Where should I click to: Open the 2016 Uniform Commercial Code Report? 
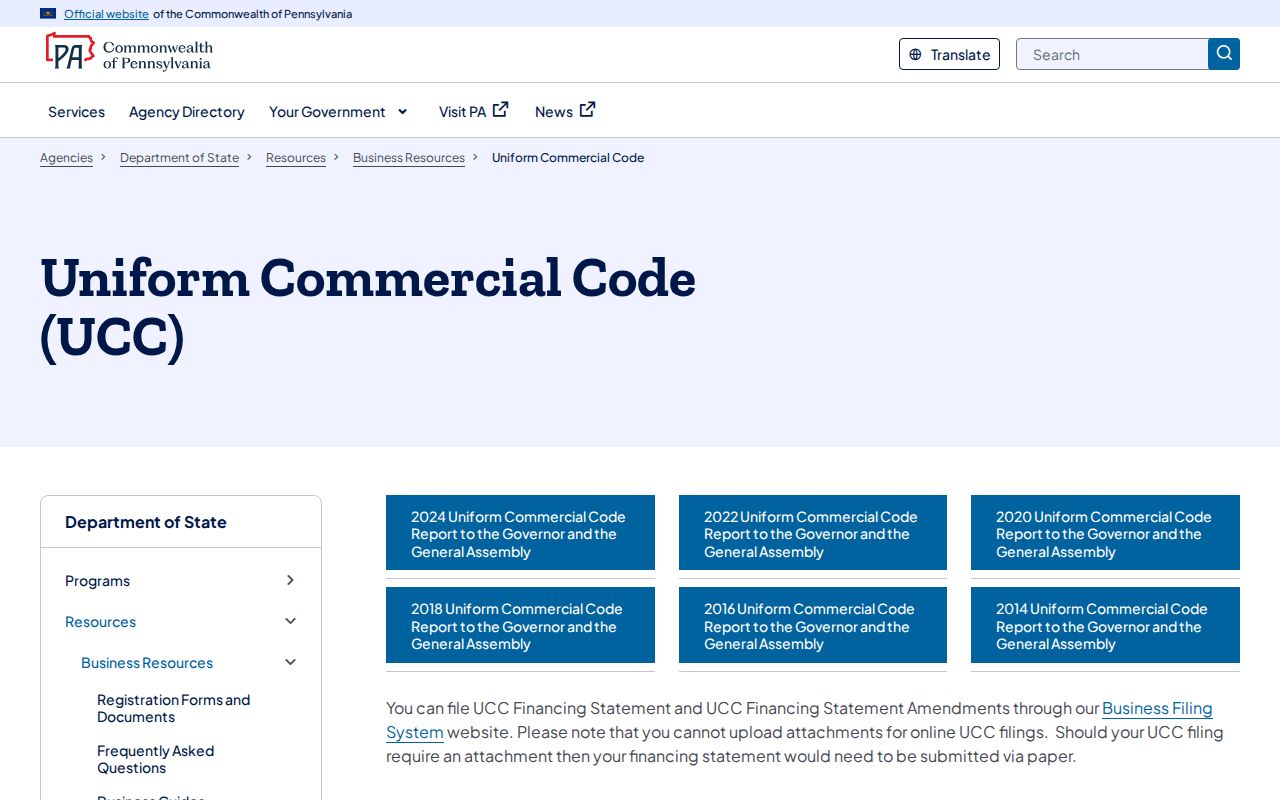tap(813, 625)
